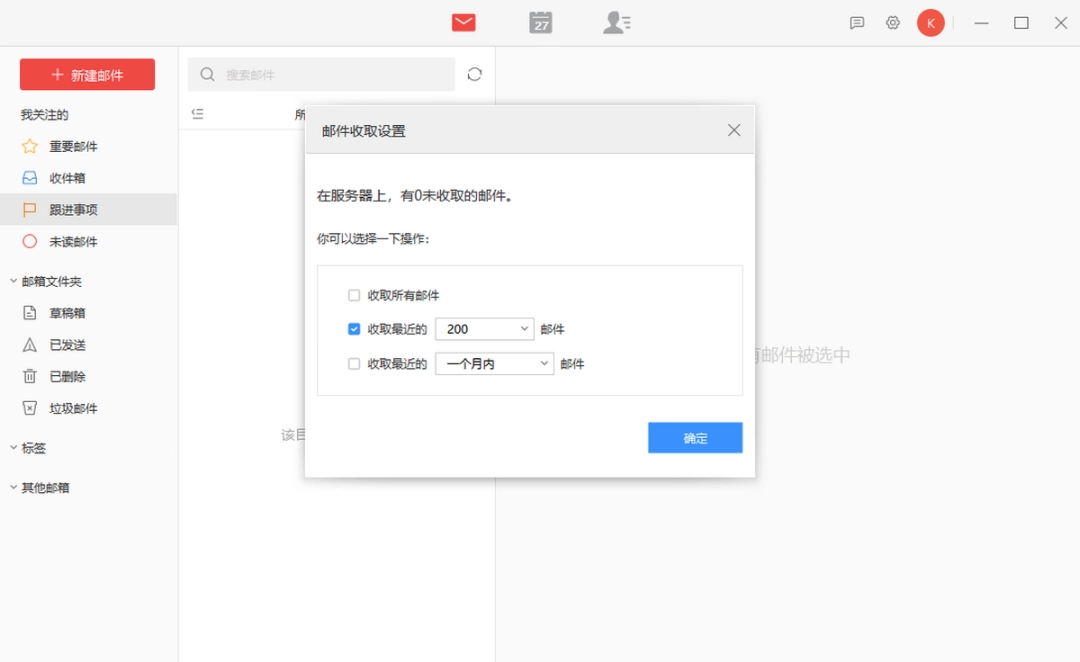Open the mail view envelope icon
Viewport: 1080px width, 662px height.
pos(464,23)
